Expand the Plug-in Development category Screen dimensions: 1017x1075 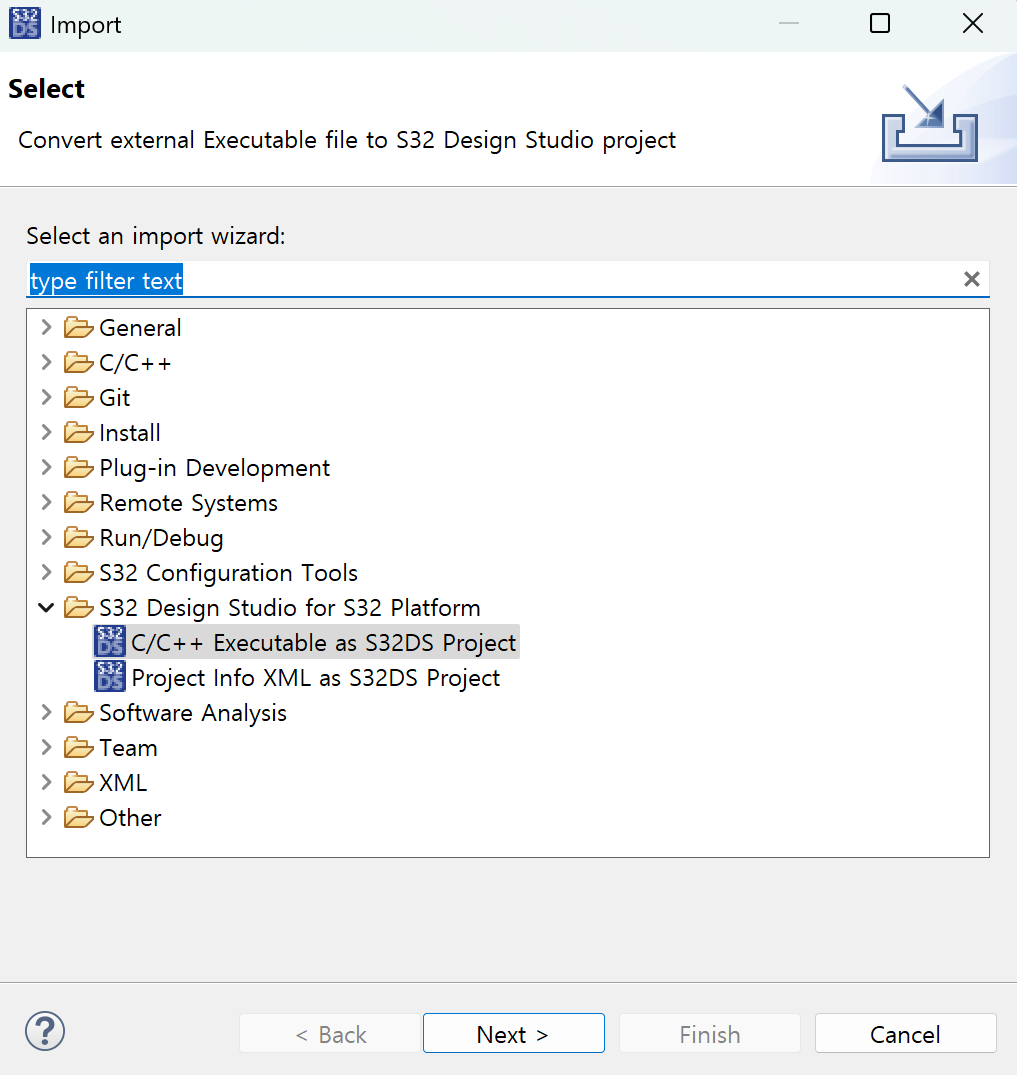pyautogui.click(x=46, y=467)
